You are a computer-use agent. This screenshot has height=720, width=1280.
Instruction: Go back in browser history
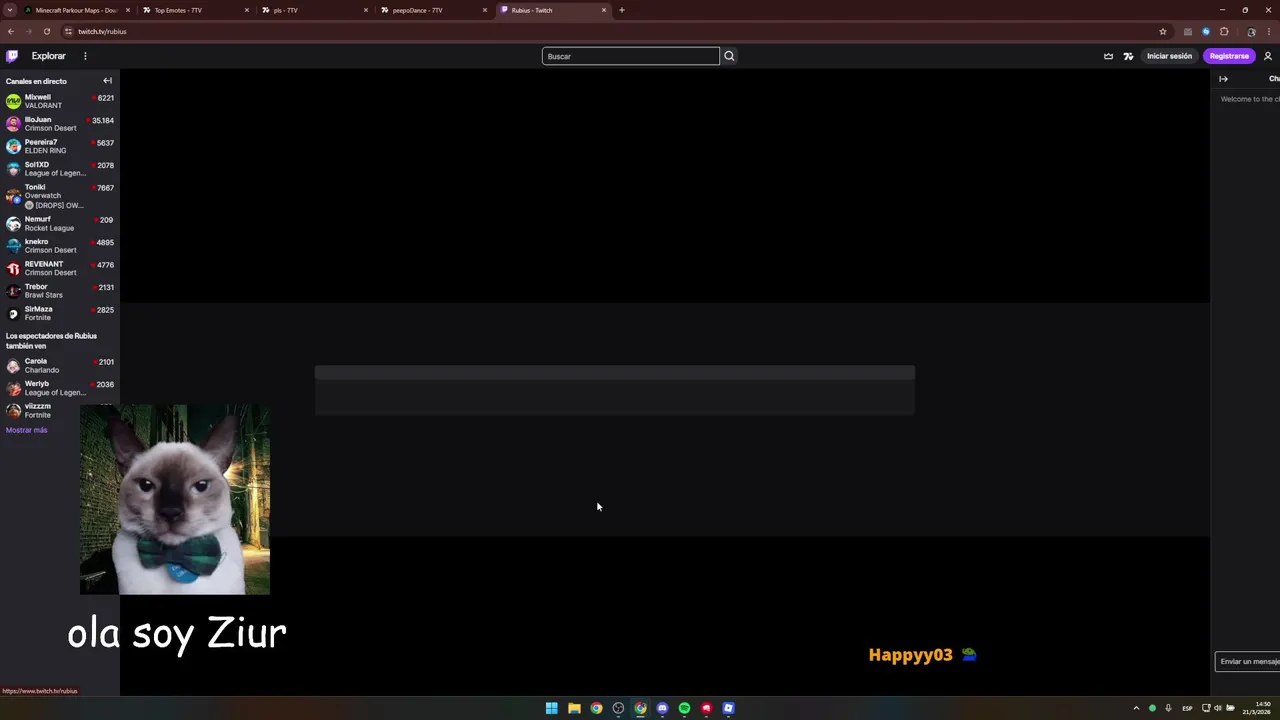pos(11,31)
